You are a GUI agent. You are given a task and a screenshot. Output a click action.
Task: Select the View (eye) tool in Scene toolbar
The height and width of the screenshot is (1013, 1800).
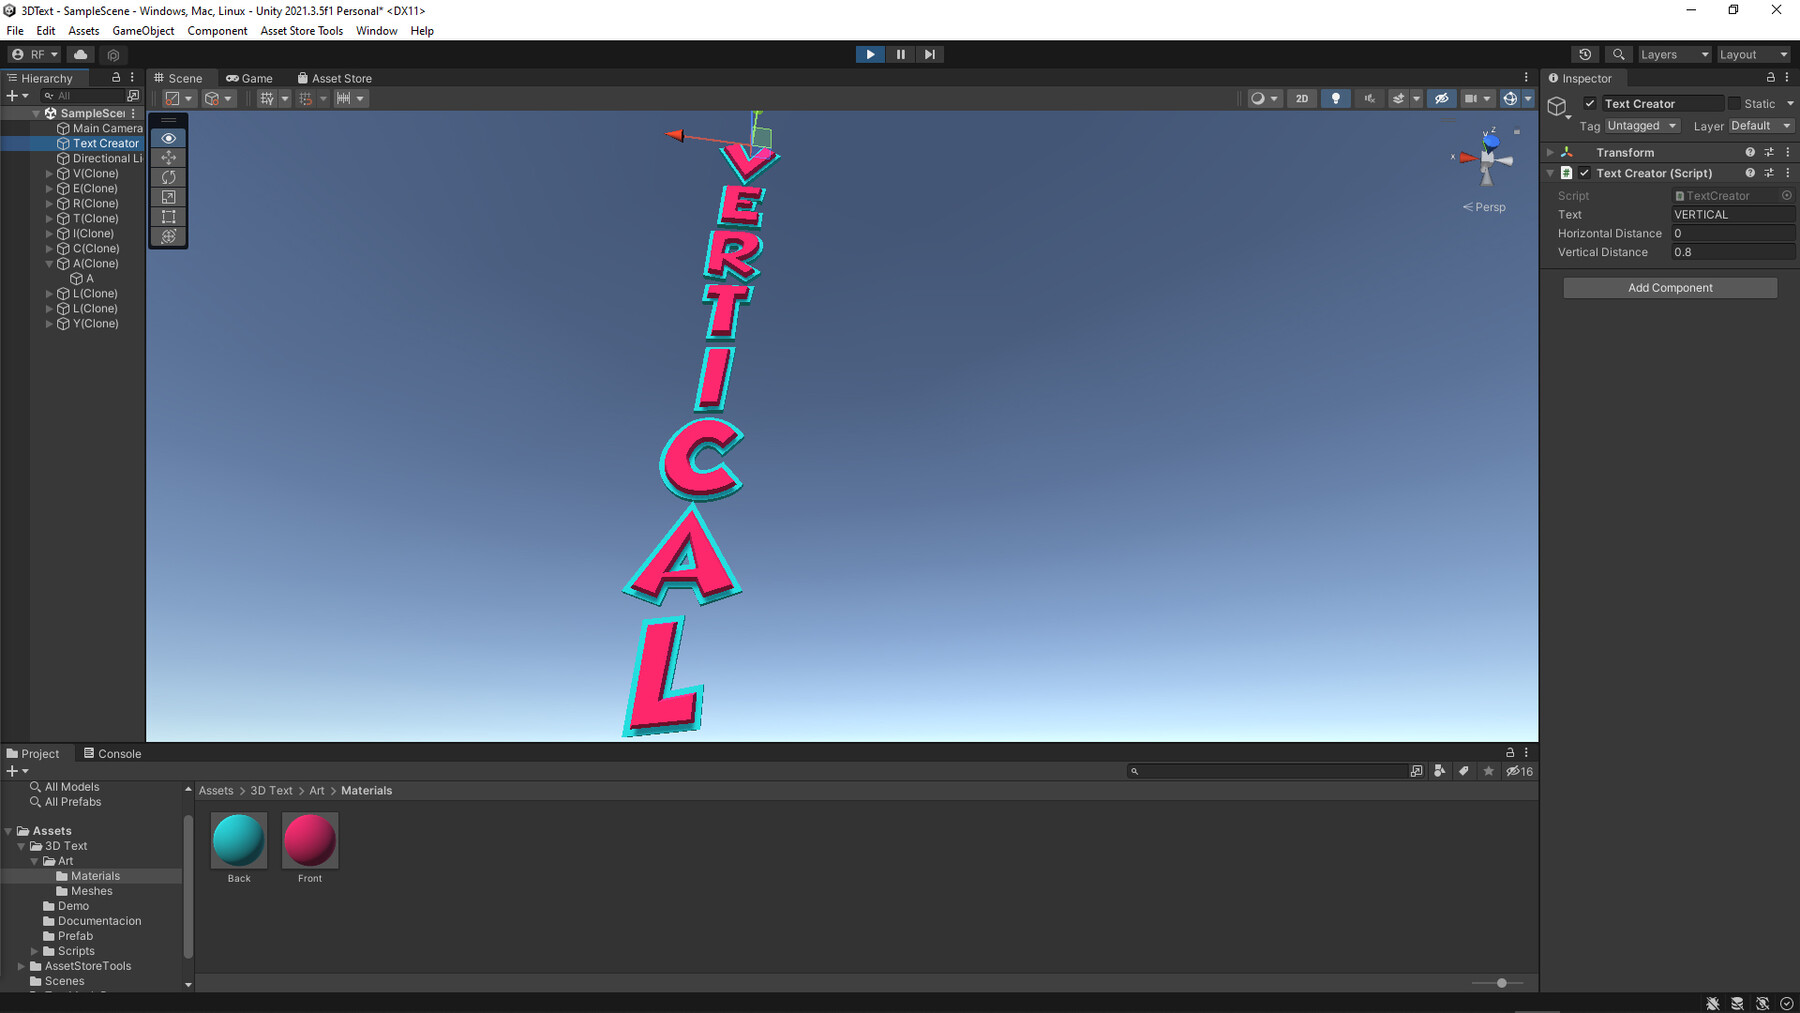168,138
